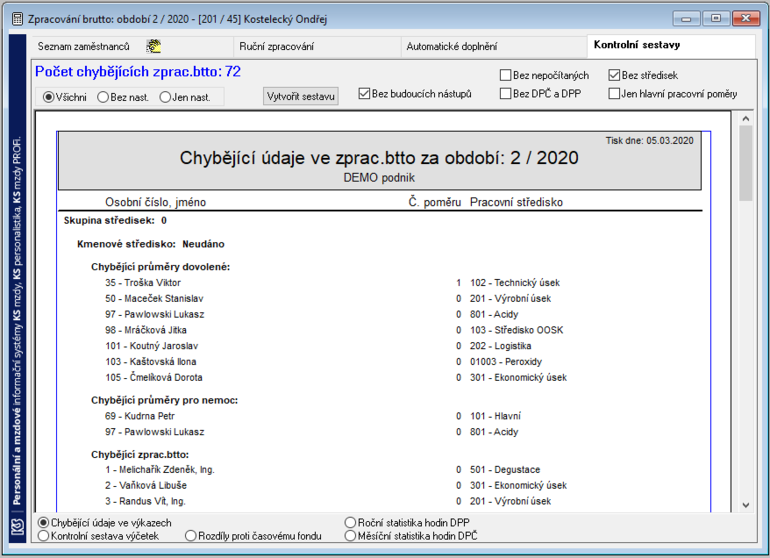Viewport: 770px width, 558px height.
Task: Click the row 2 - Vaňková Libuše
Action: (146, 485)
